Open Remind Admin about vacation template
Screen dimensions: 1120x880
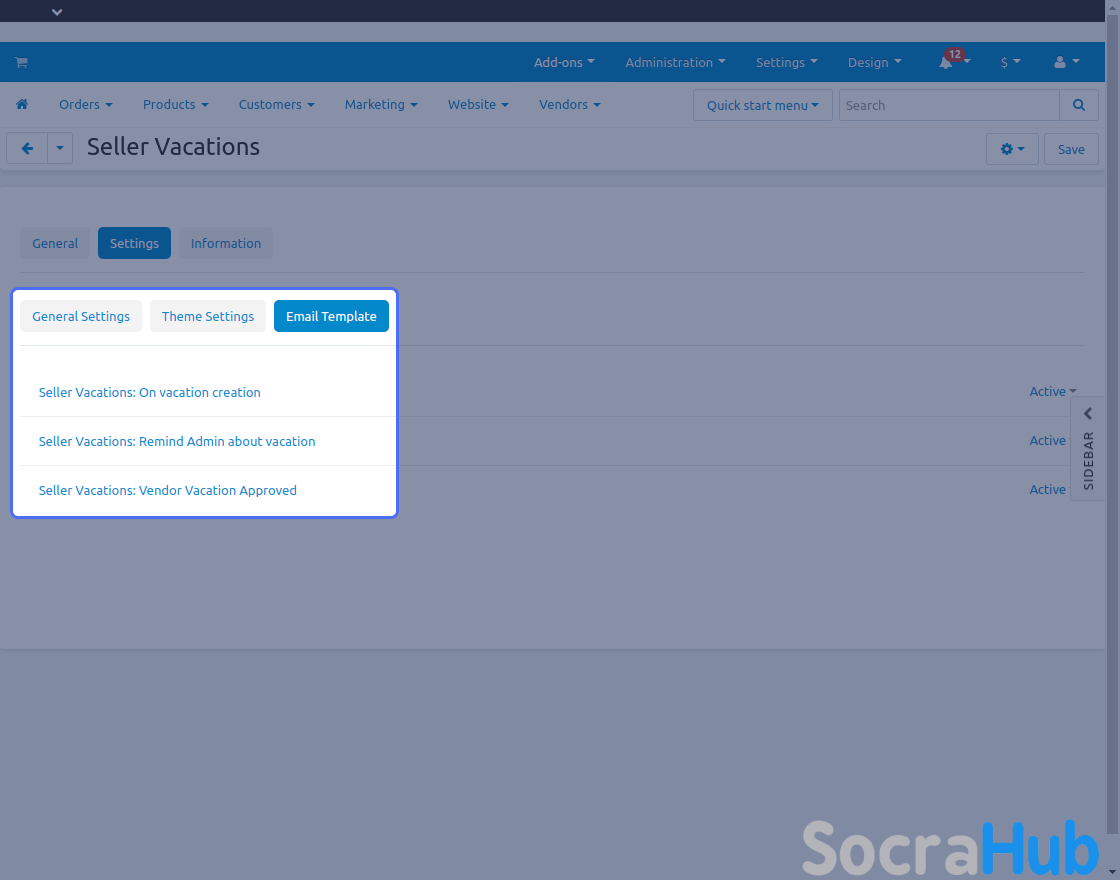pos(177,441)
